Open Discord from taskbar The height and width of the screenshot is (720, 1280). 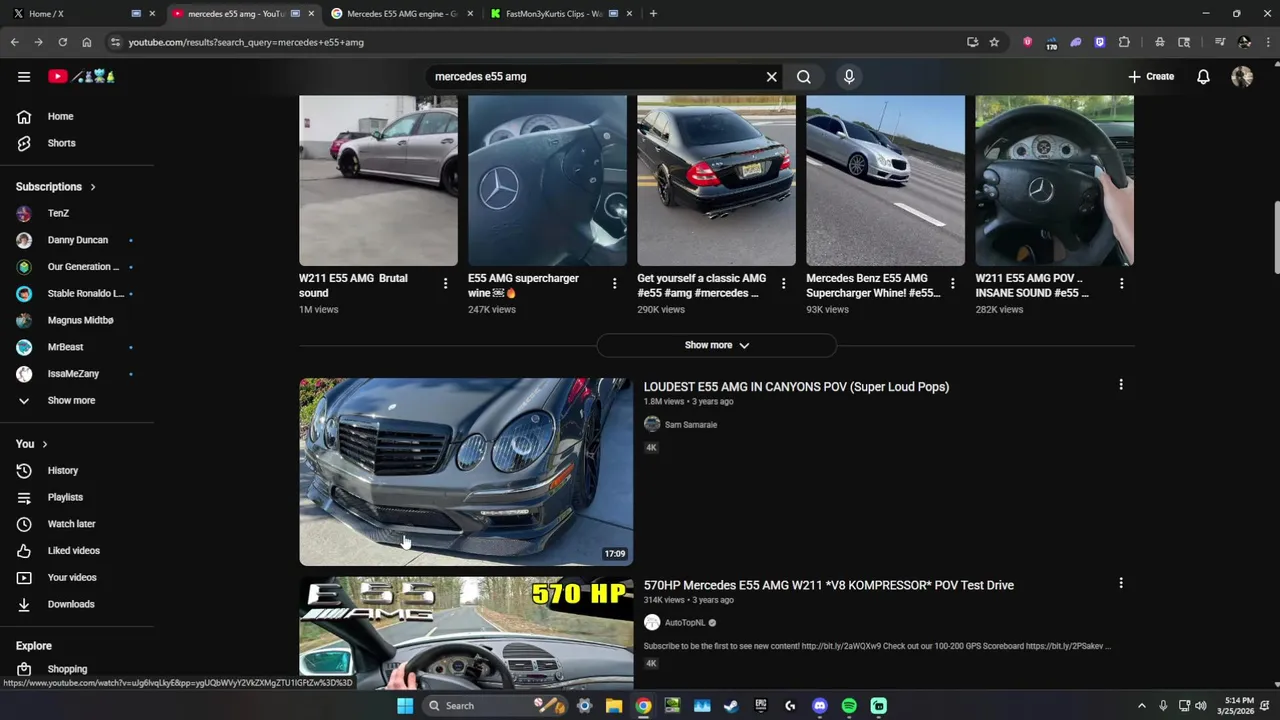pyautogui.click(x=820, y=706)
